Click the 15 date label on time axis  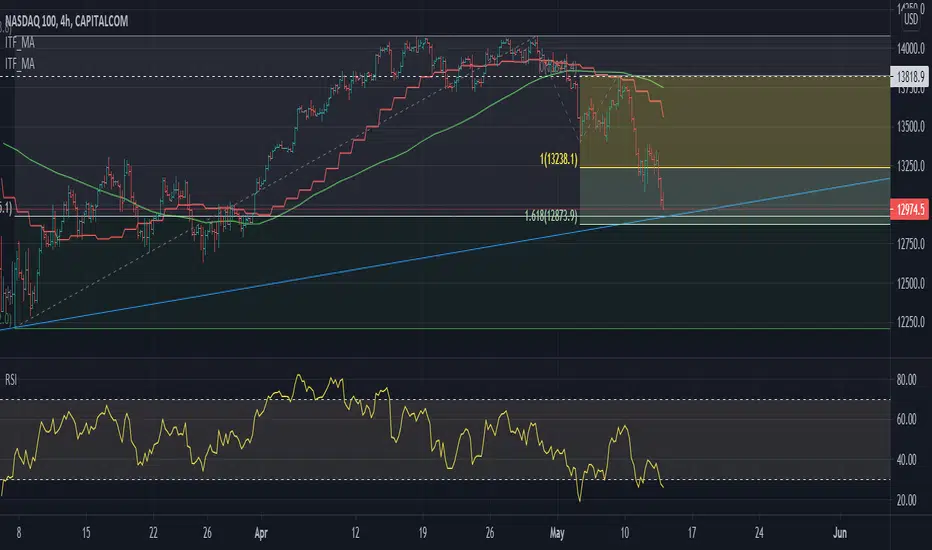pyautogui.click(x=86, y=533)
